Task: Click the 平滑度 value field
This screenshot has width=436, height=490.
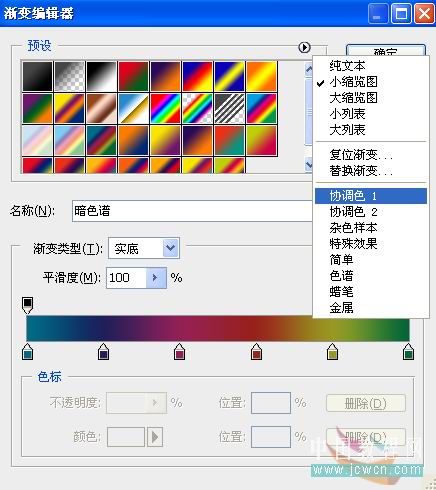Action: (127, 278)
